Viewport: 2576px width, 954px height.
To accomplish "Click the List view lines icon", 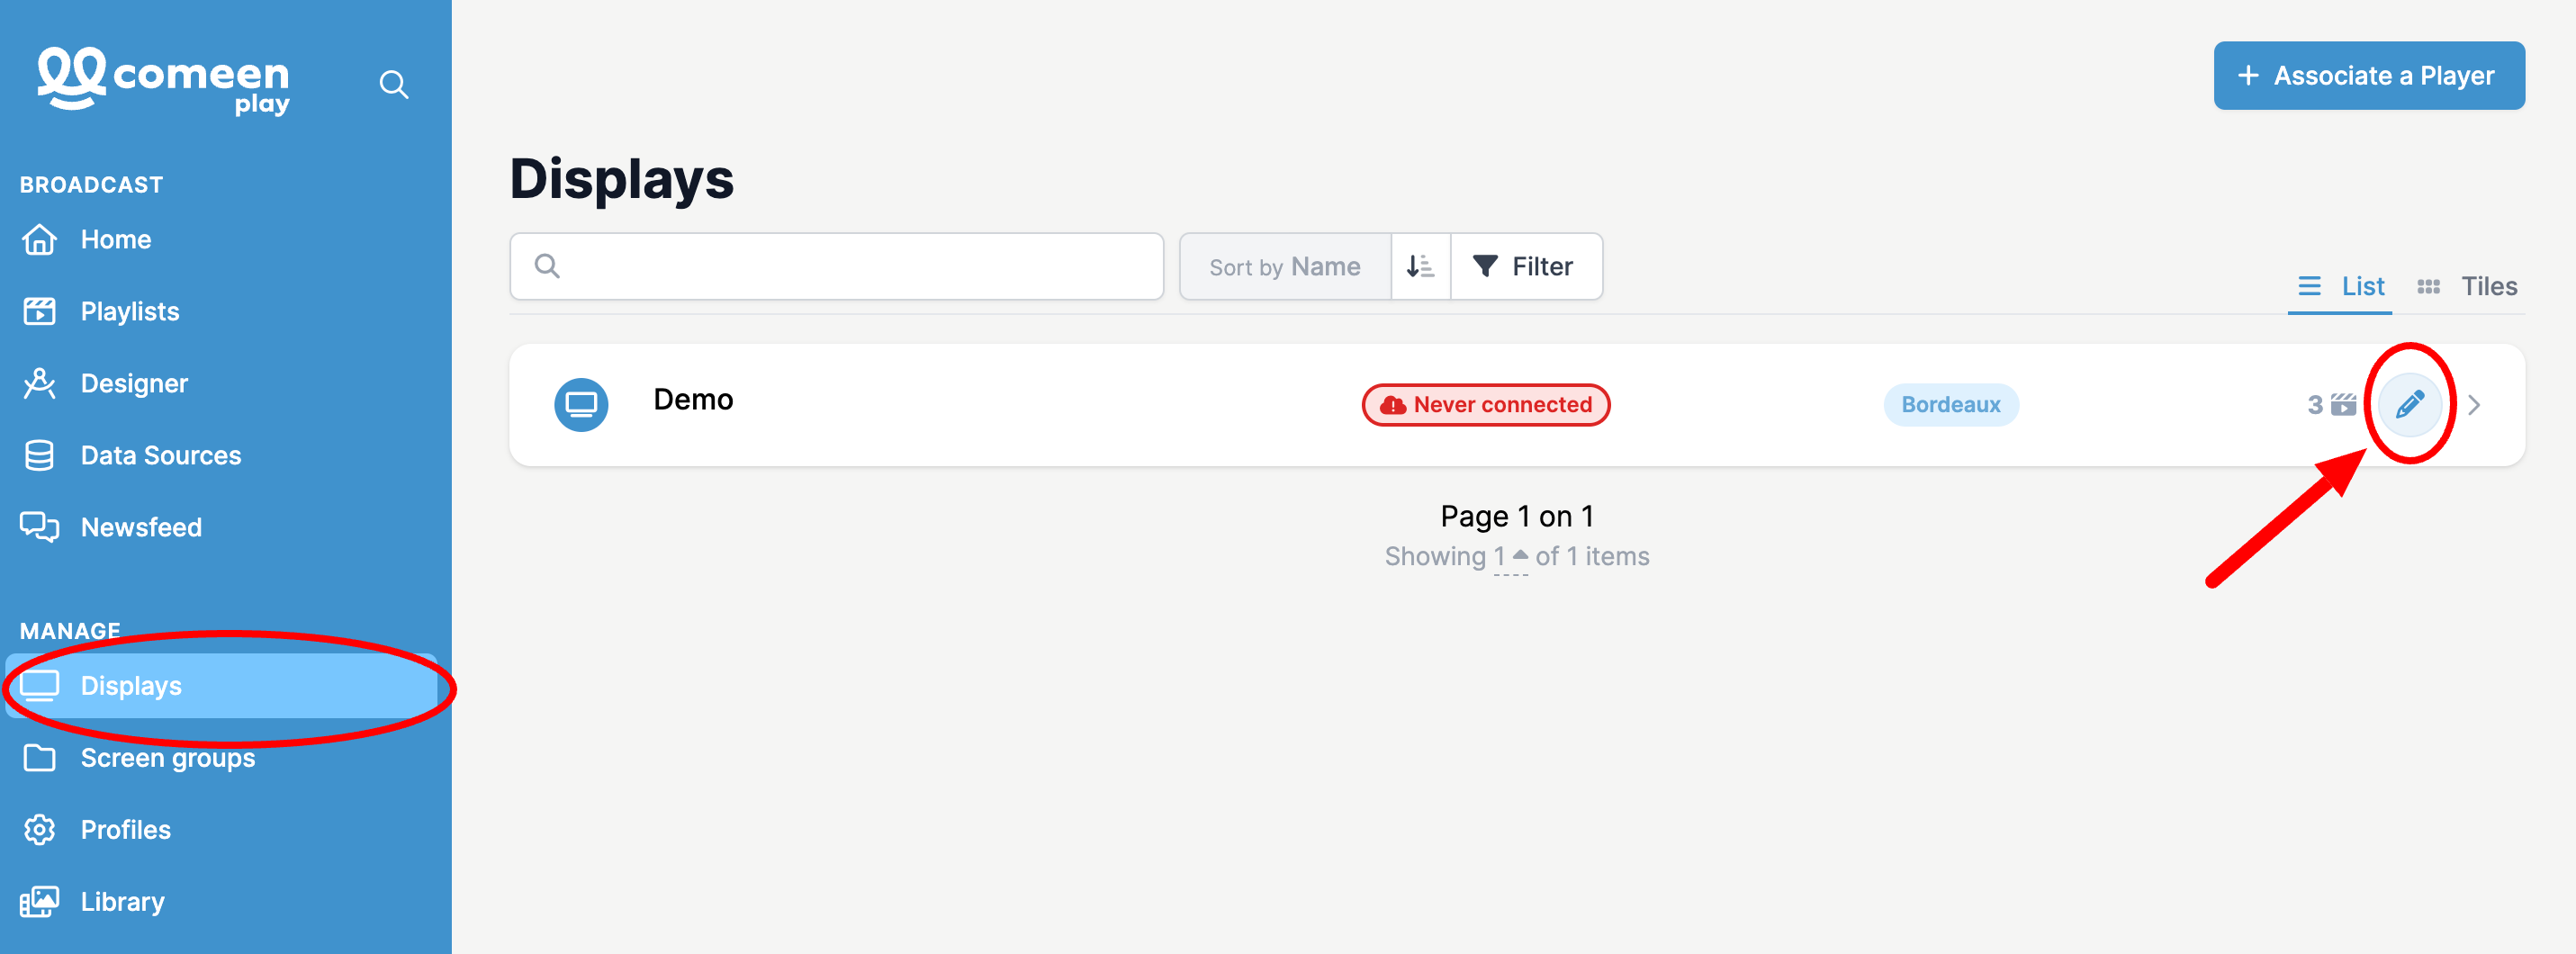I will [2309, 287].
